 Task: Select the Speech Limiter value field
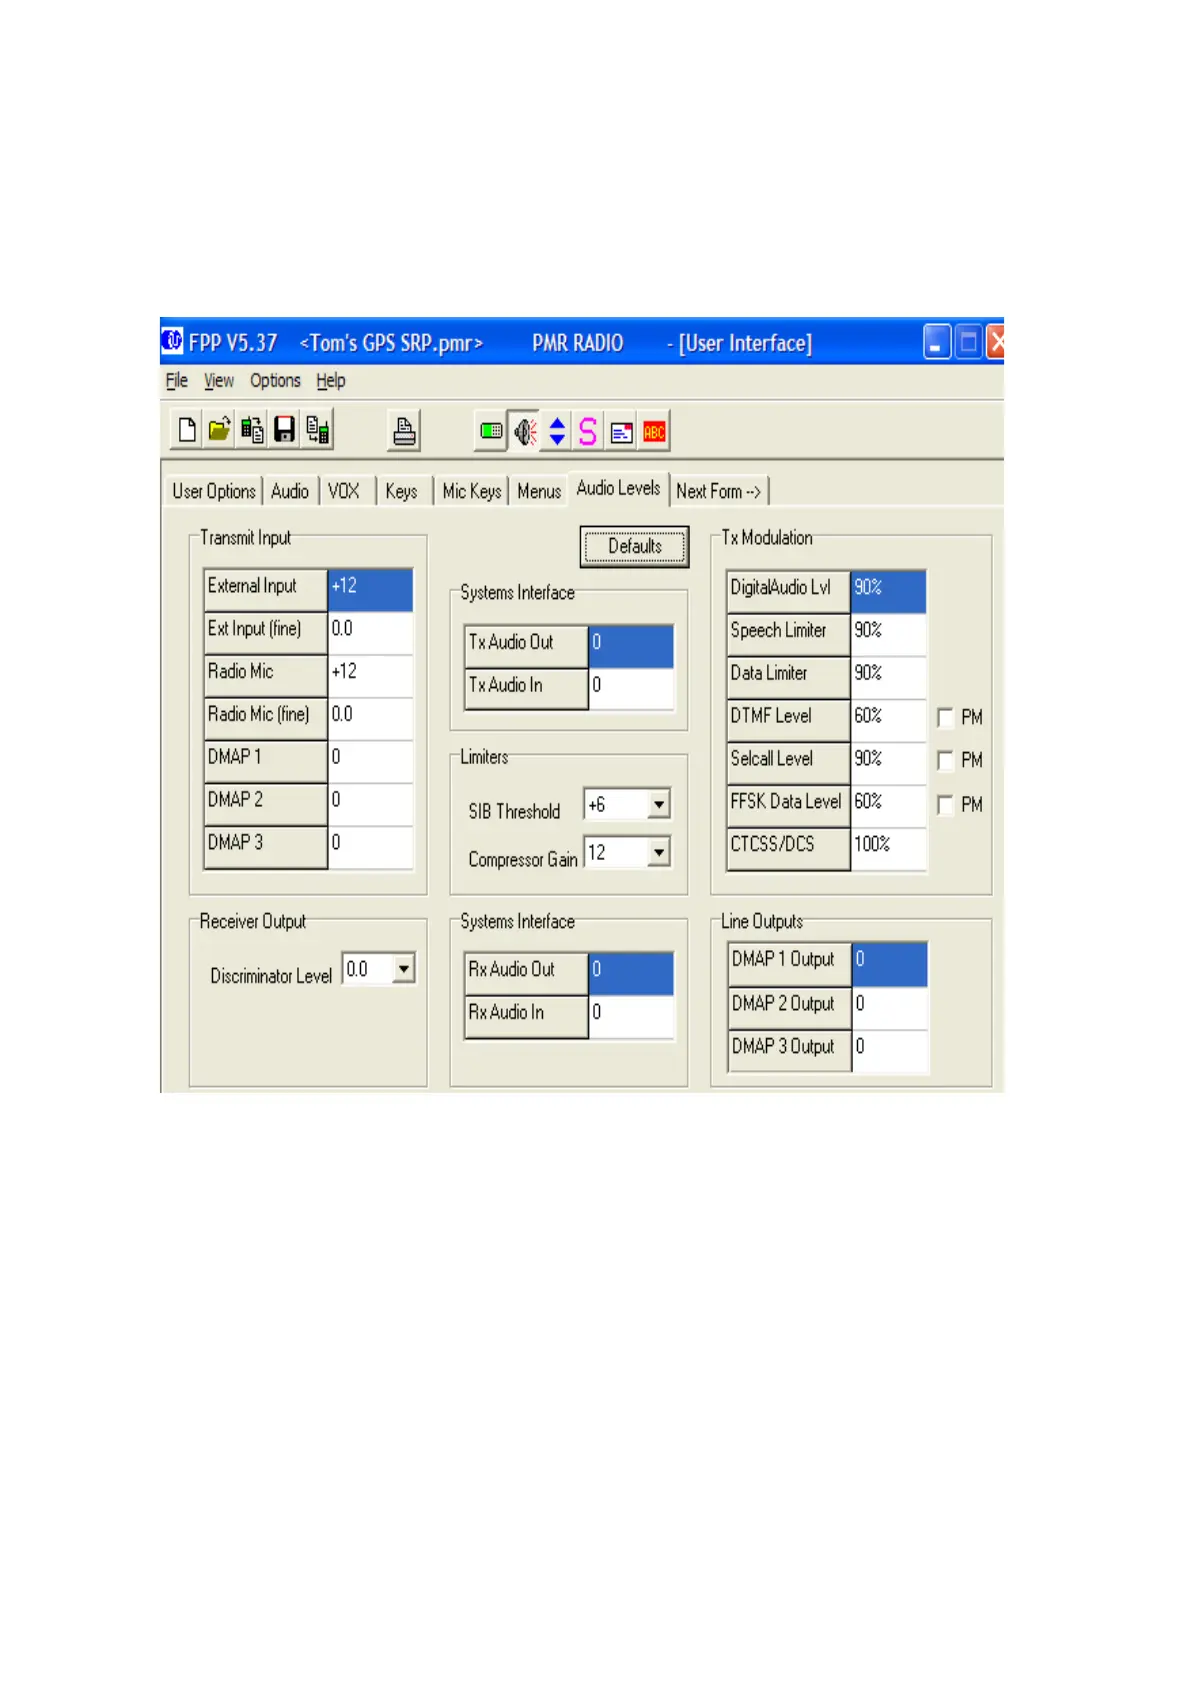coord(888,634)
